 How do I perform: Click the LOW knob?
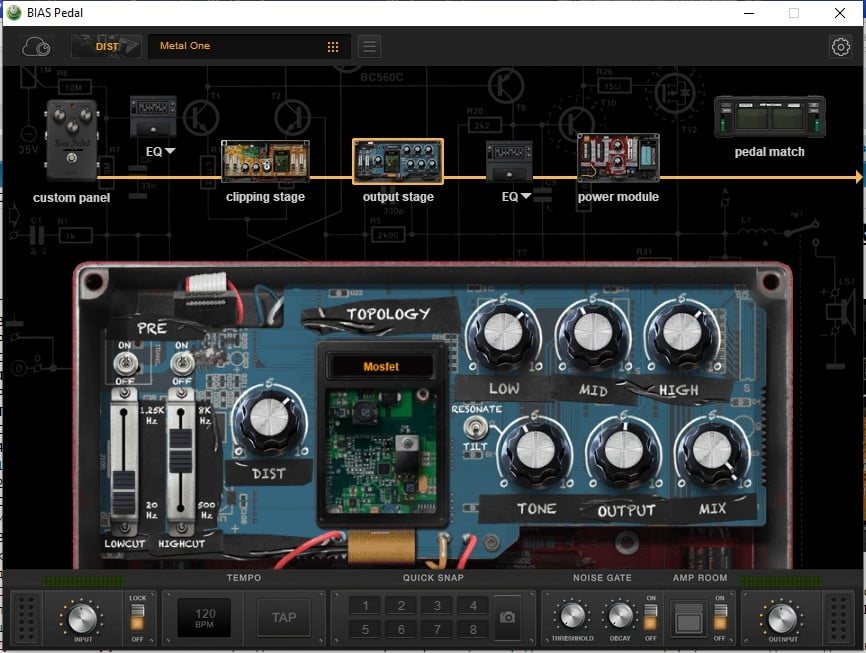tap(503, 335)
